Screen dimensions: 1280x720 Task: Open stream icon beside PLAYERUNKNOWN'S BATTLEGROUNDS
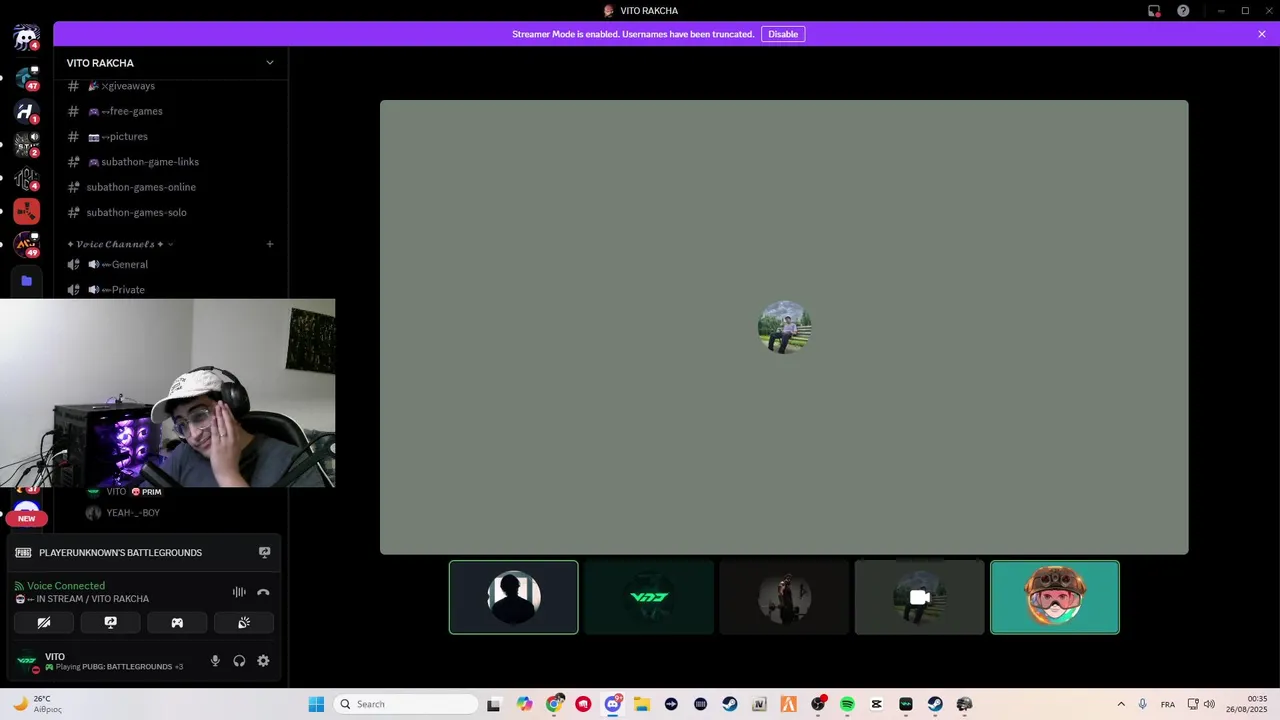265,552
